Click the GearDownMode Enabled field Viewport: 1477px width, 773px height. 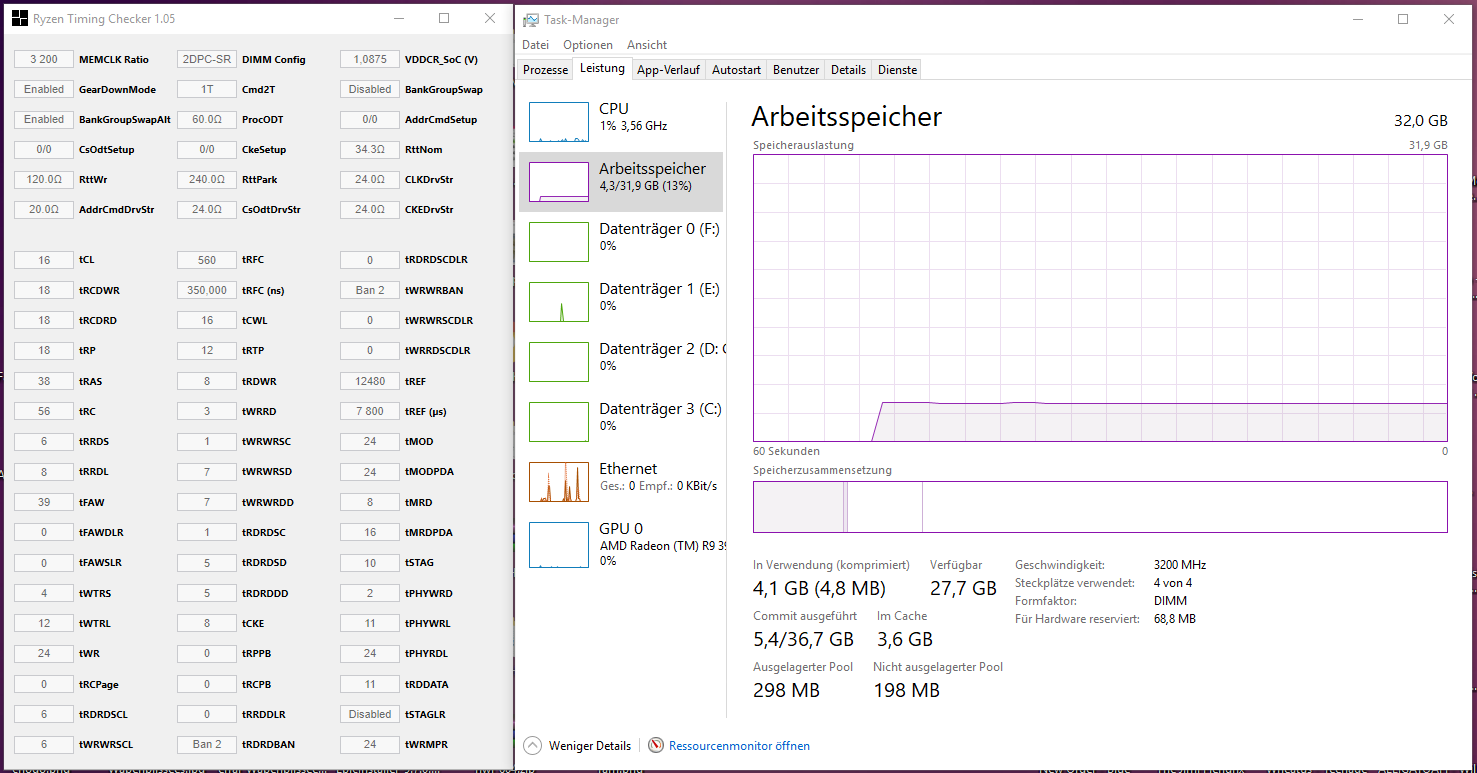click(x=44, y=89)
